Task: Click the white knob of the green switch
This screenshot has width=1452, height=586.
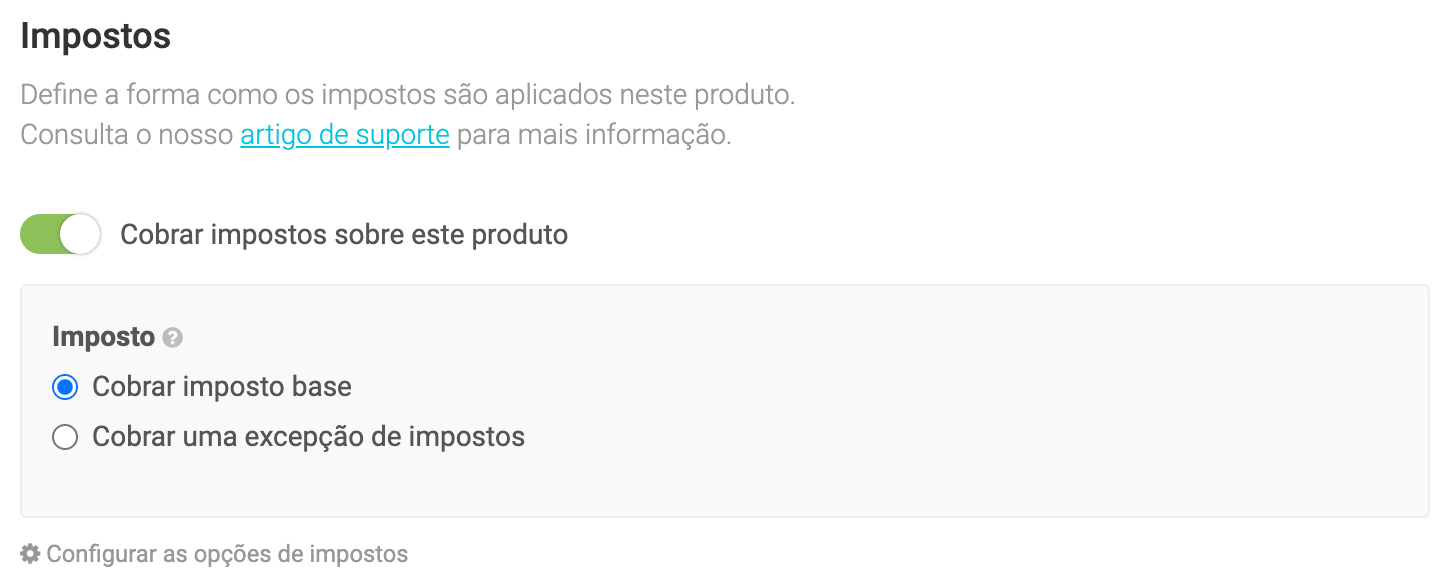Action: pyautogui.click(x=80, y=235)
